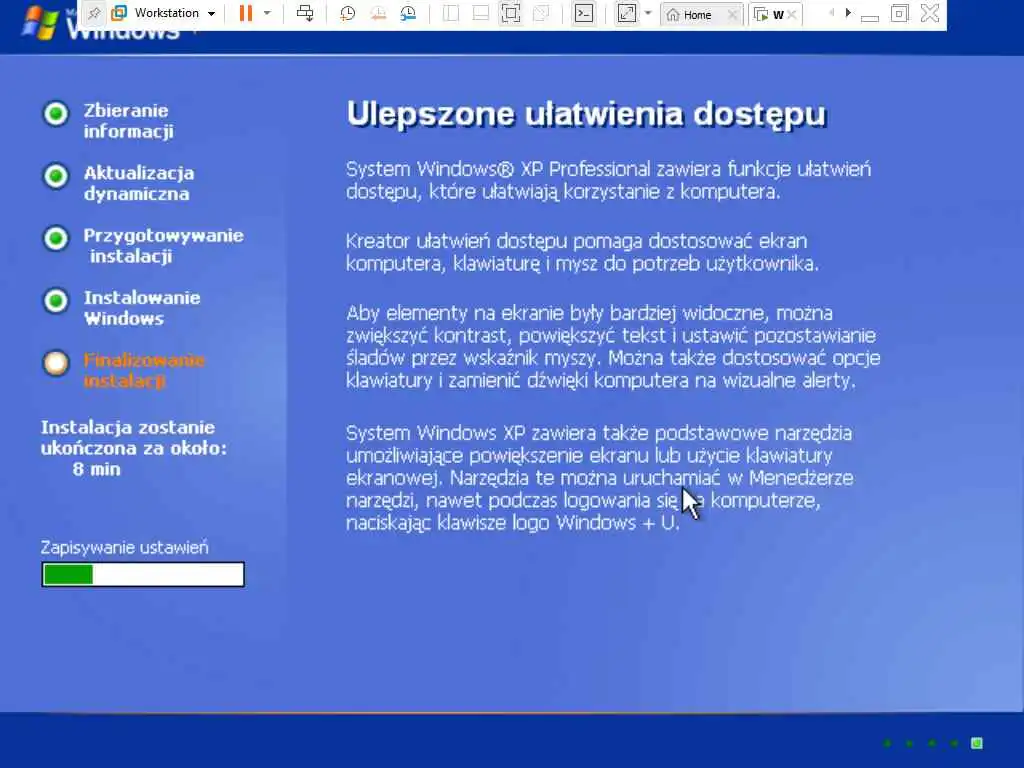This screenshot has height=768, width=1024.
Task: Restore VMware from full screen
Action: pos(899,13)
